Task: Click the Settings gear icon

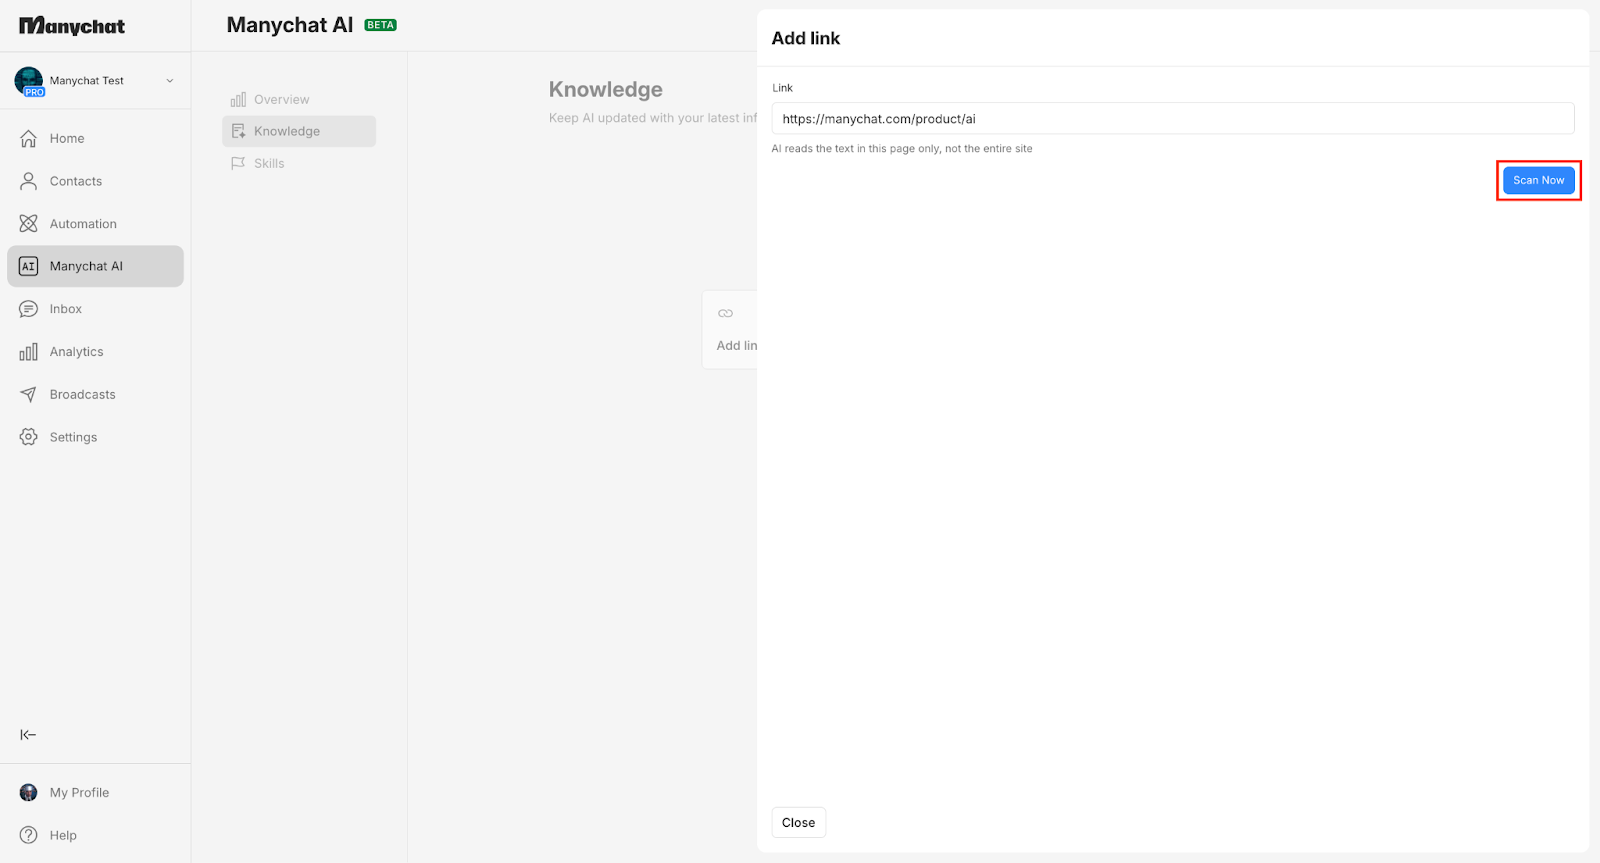Action: click(x=29, y=437)
